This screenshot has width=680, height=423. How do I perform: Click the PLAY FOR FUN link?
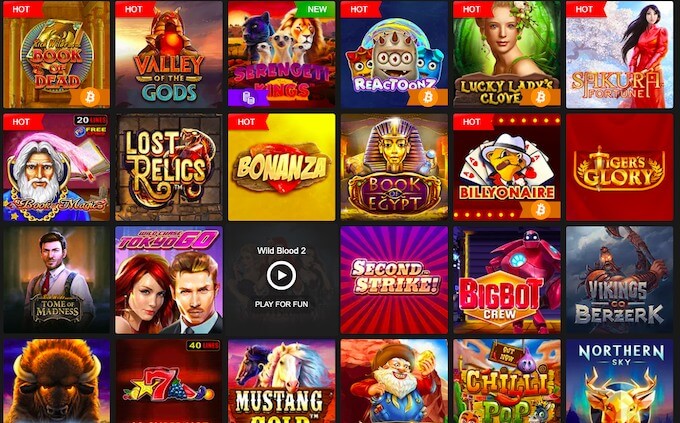pyautogui.click(x=281, y=304)
